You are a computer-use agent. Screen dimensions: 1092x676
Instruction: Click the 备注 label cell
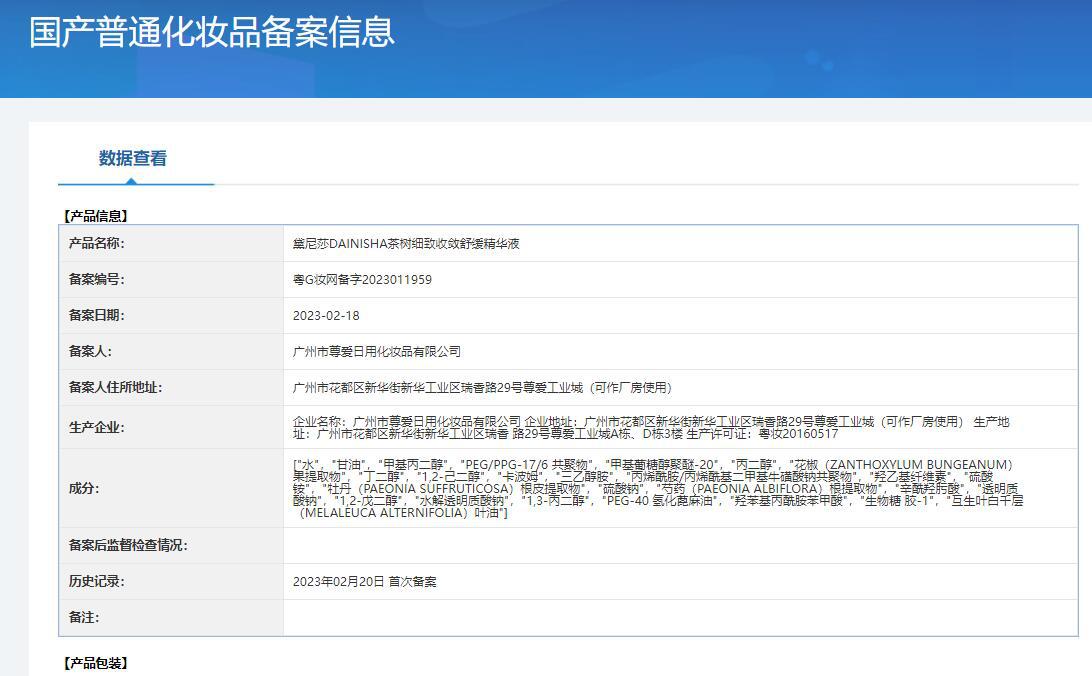171,618
